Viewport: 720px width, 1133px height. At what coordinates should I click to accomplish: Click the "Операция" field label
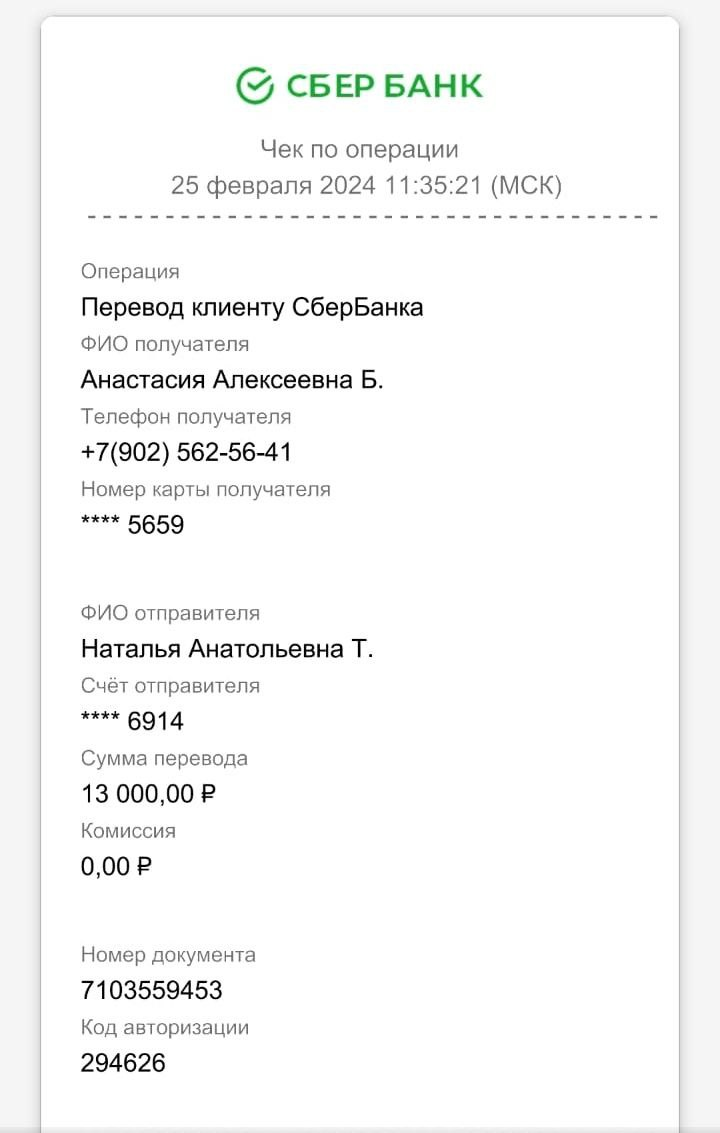point(130,272)
